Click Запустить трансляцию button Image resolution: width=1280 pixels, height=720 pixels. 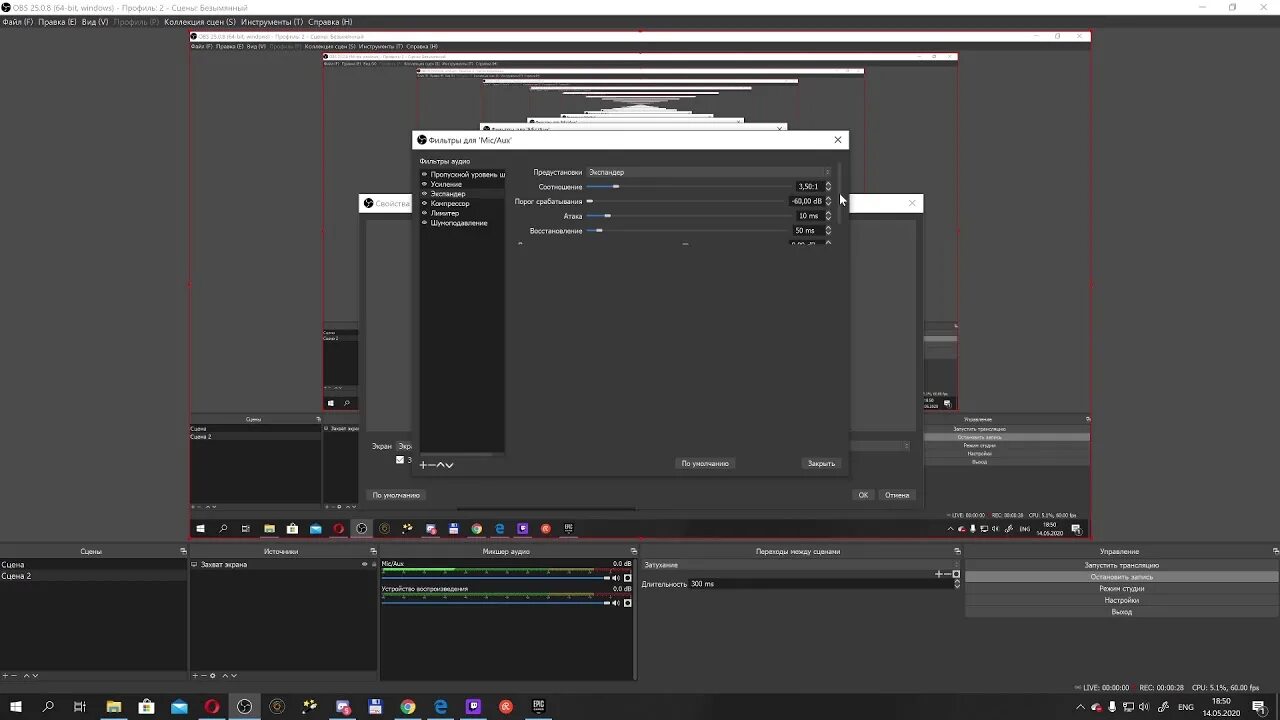tap(1122, 565)
